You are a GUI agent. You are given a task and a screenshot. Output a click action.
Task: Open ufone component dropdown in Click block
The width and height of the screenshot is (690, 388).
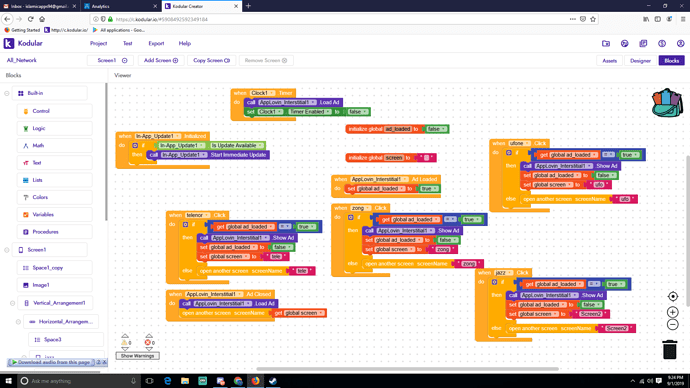[519, 143]
